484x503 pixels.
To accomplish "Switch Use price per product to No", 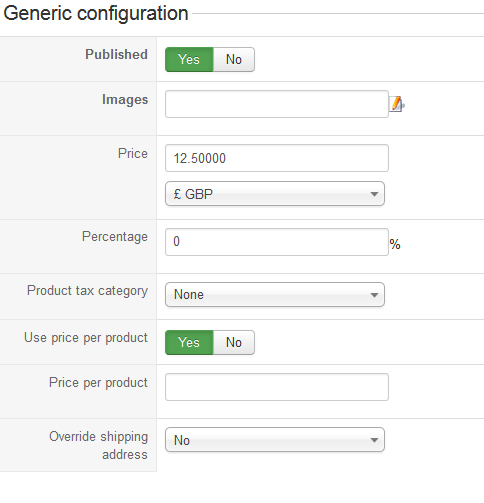I will [x=234, y=342].
